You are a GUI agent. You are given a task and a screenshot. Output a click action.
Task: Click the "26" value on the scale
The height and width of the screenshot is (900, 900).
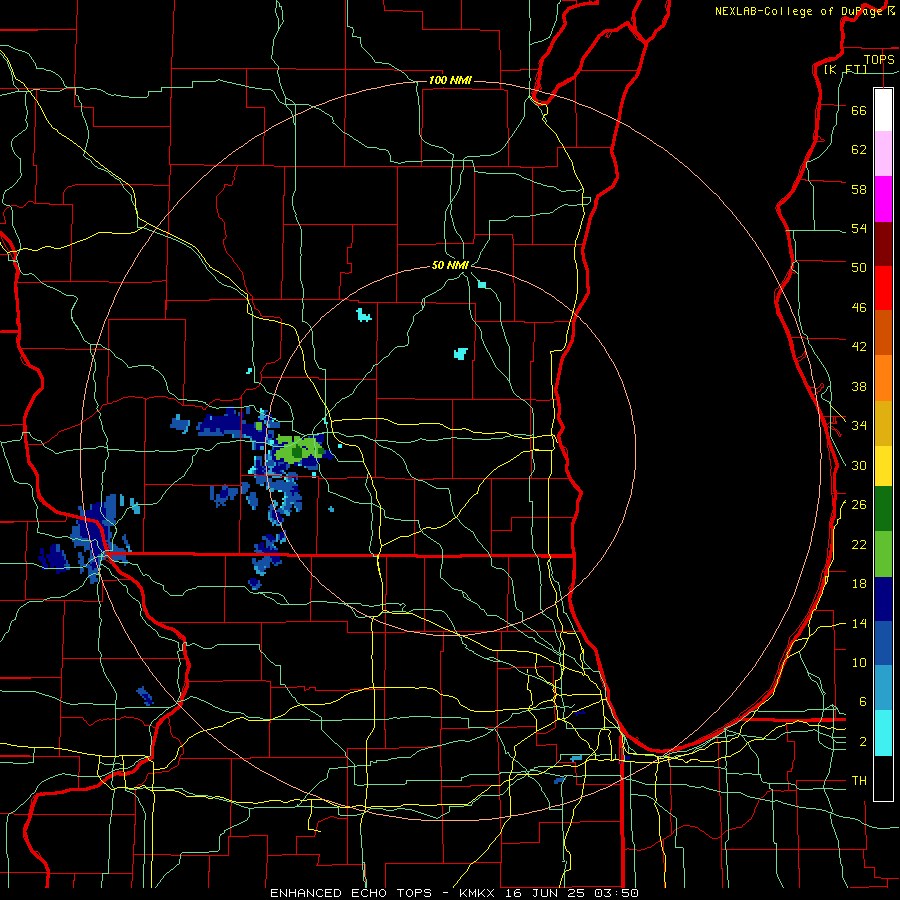click(x=859, y=505)
